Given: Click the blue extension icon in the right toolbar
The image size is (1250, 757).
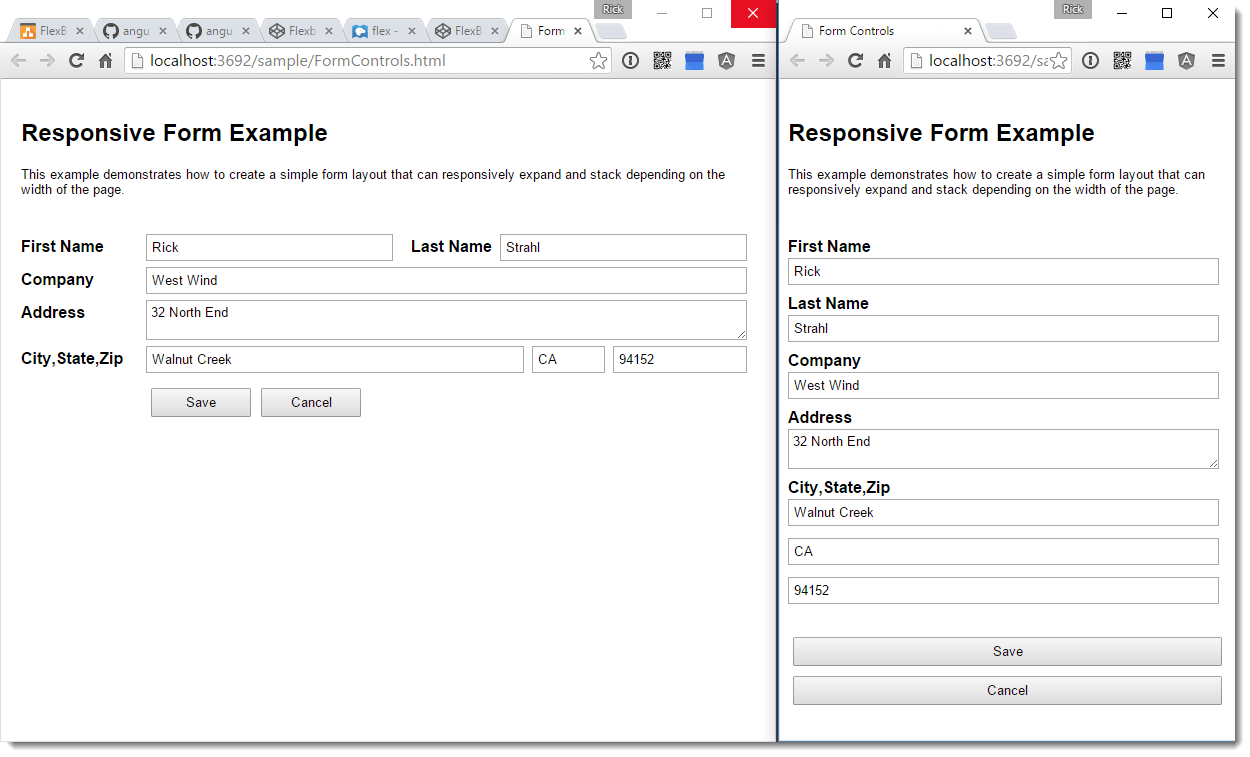Looking at the screenshot, I should tap(1154, 60).
